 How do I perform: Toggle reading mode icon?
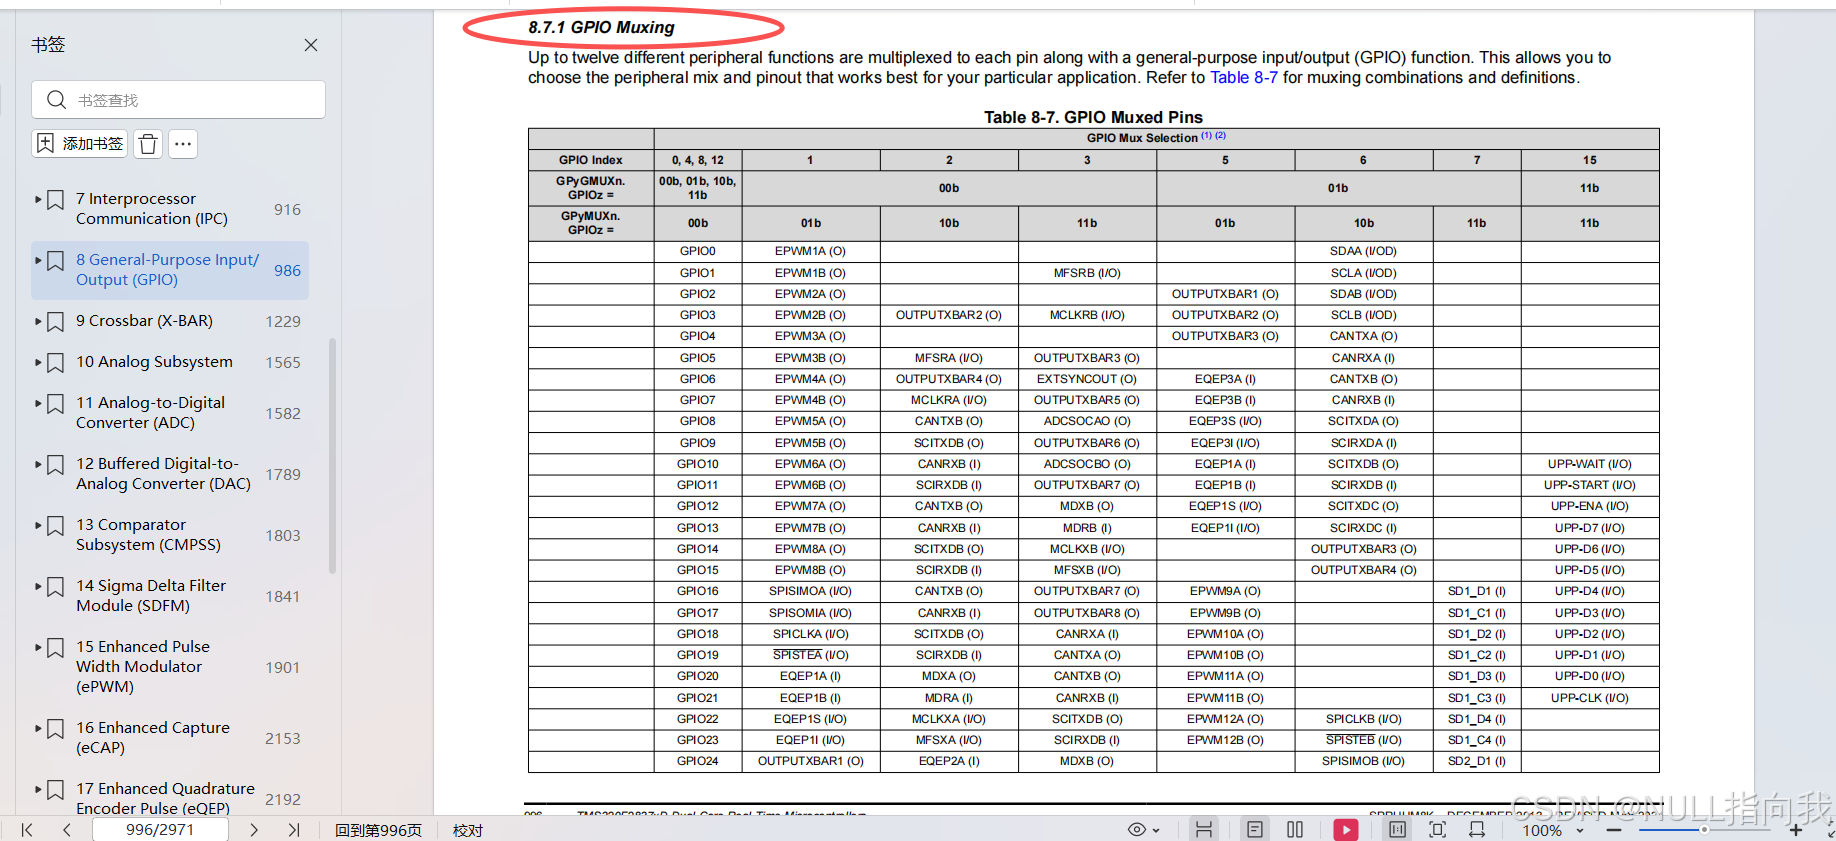tap(1398, 830)
